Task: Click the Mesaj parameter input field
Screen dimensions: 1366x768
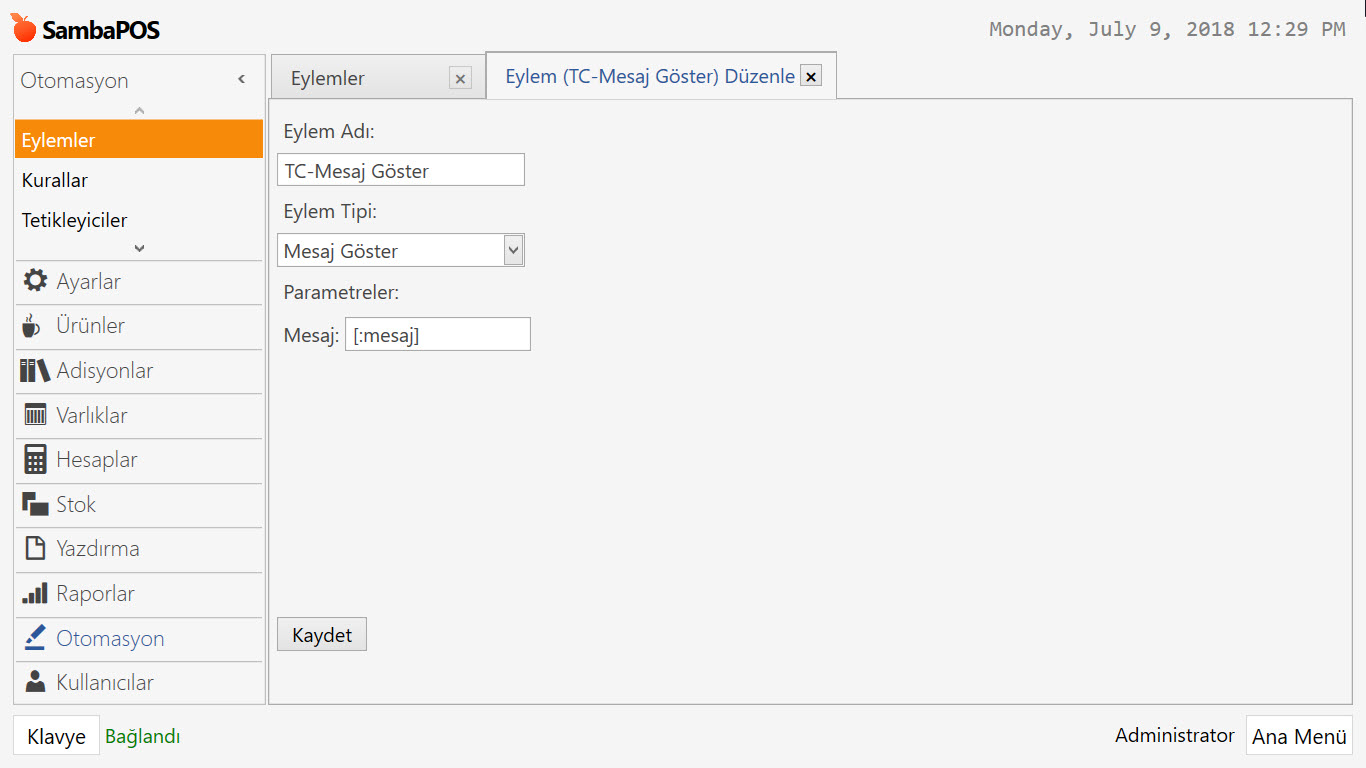Action: pos(437,335)
